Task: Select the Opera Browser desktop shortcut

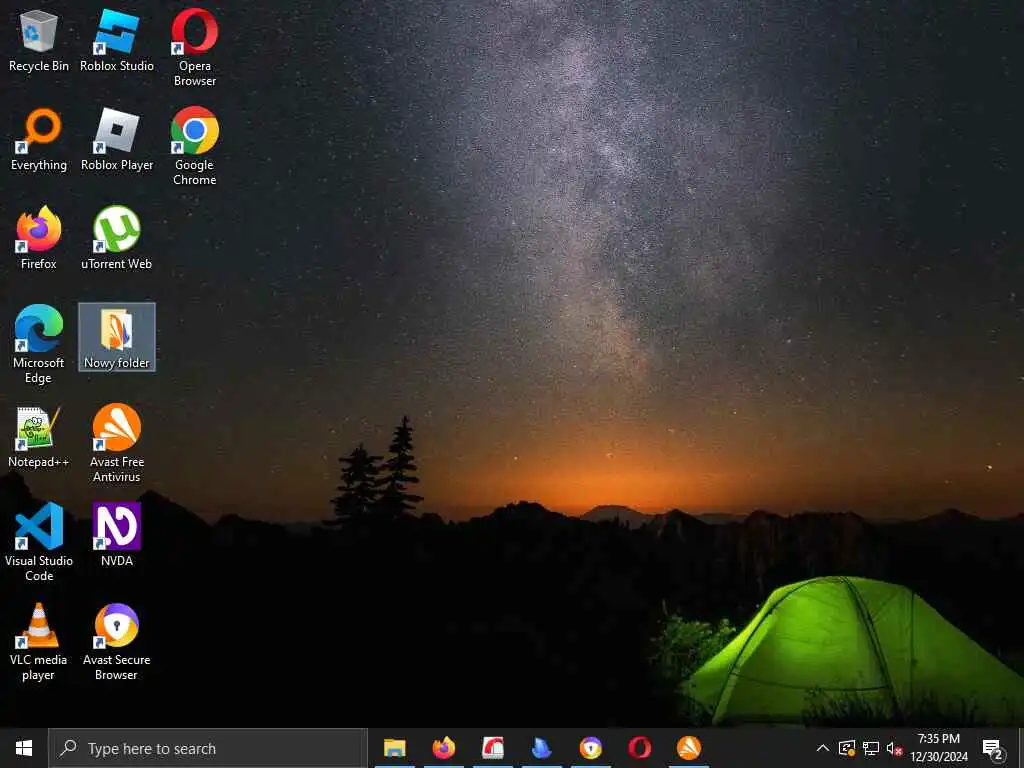Action: click(195, 48)
